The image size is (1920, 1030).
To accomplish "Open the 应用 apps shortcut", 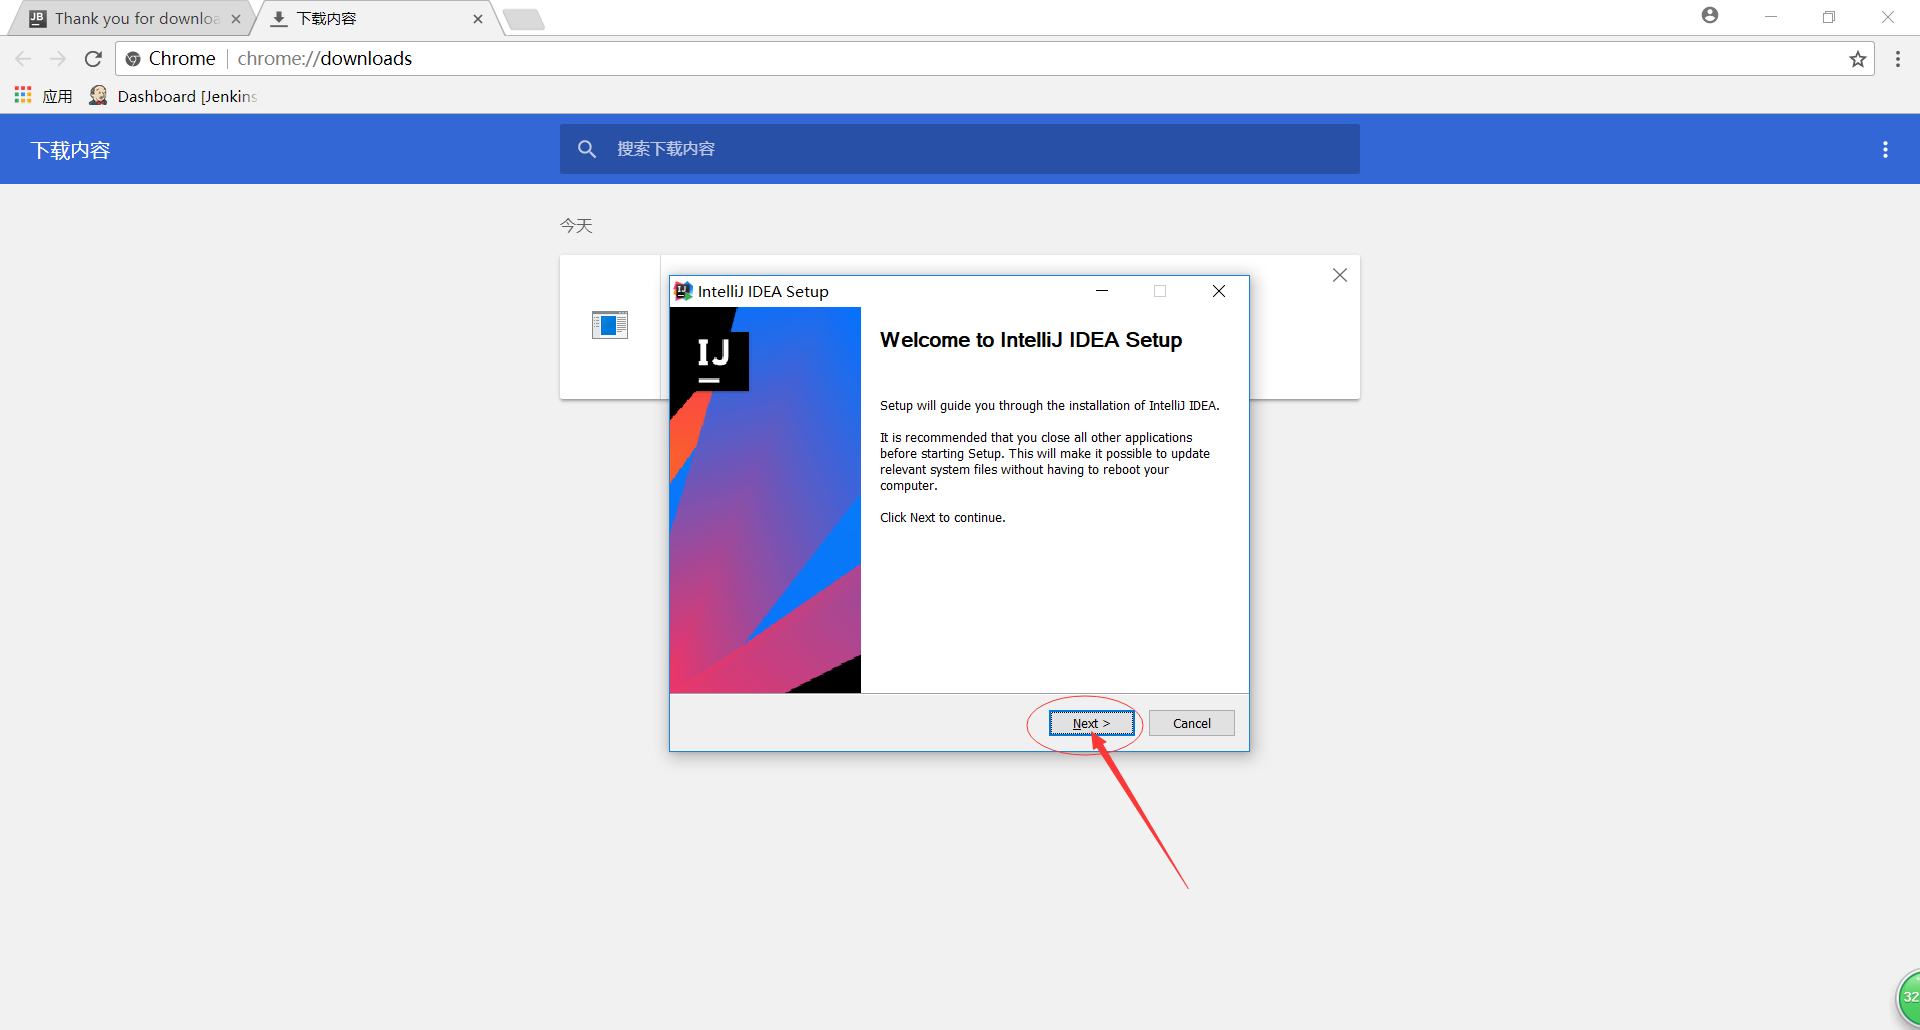I will pyautogui.click(x=43, y=96).
